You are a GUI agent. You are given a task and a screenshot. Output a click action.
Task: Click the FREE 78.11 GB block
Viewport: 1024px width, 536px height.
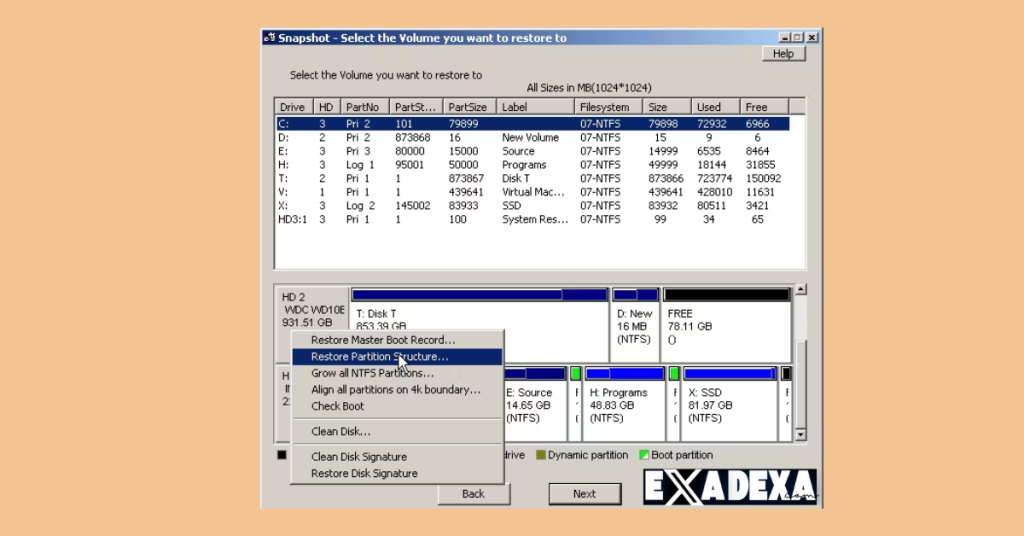[726, 325]
